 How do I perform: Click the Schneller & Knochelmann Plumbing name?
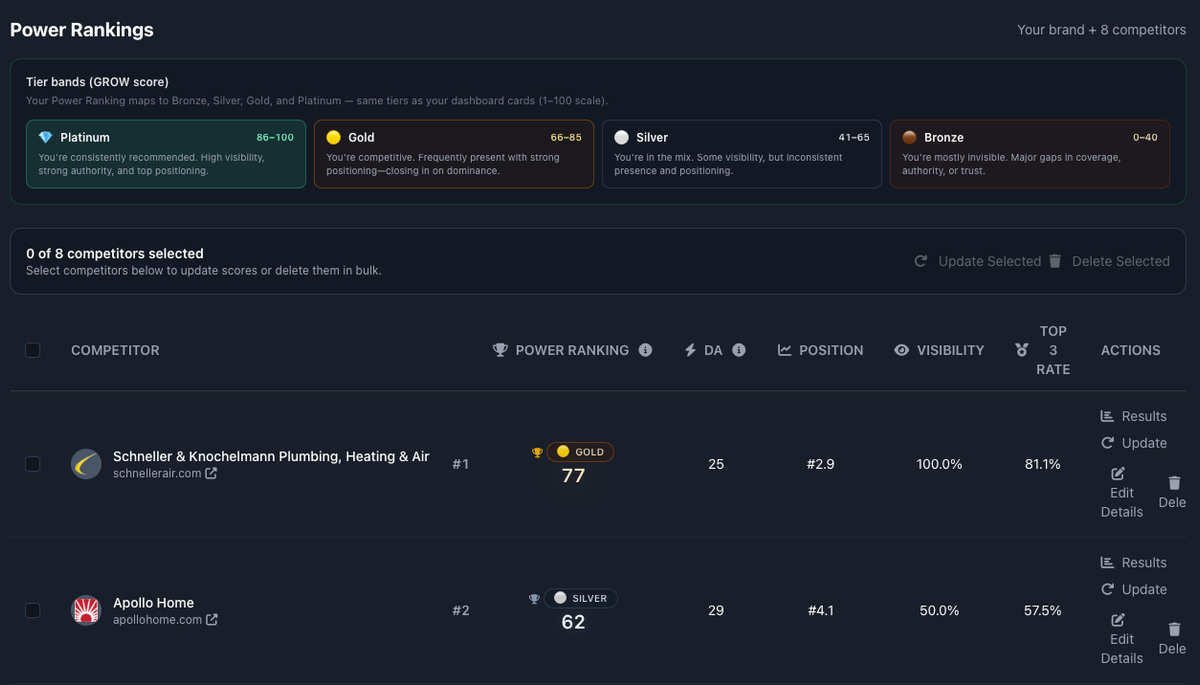click(271, 456)
